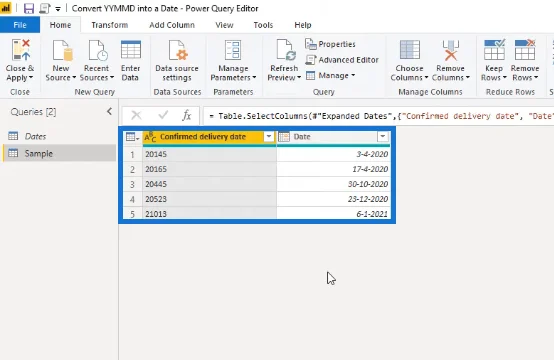This screenshot has width=554, height=360.
Task: Expand the Manage Parameters dropdown label
Action: click(233, 77)
